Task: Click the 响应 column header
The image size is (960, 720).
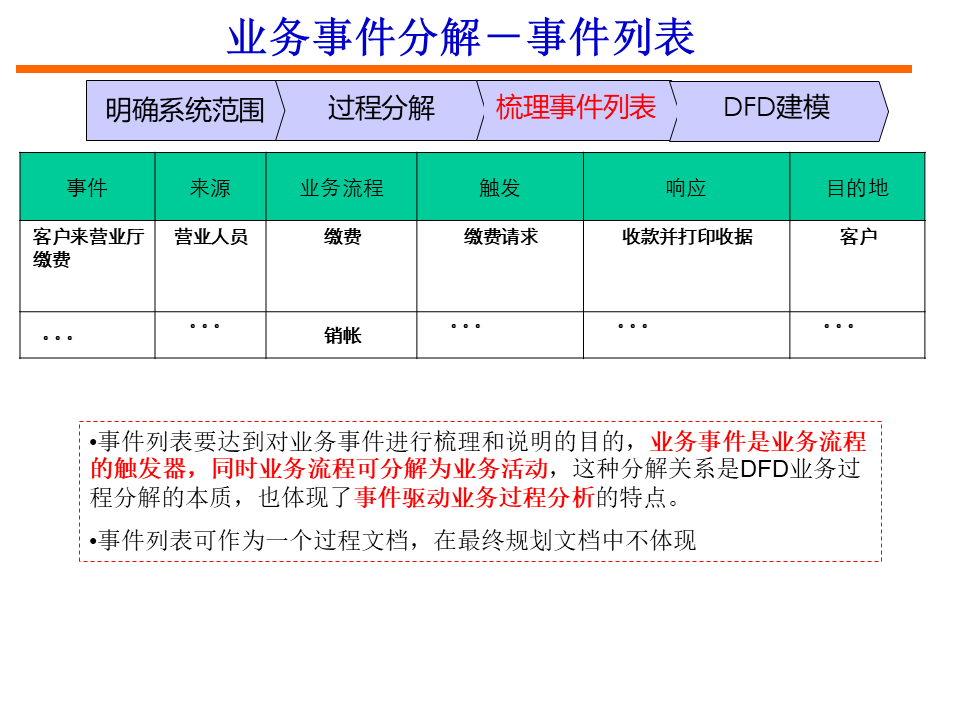Action: [686, 187]
